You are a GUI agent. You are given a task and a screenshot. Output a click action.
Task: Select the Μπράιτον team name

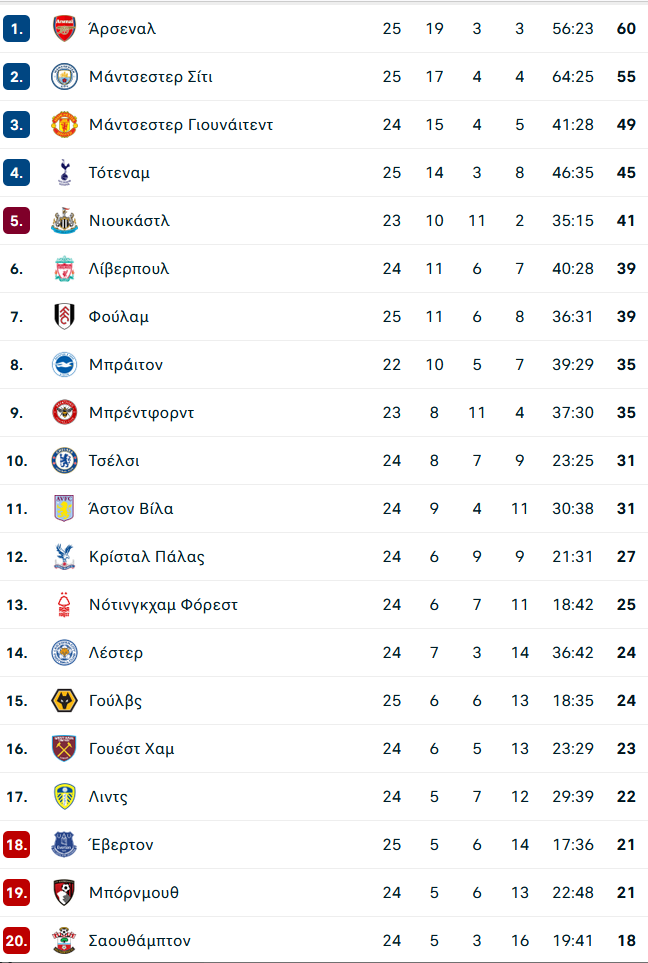126,365
